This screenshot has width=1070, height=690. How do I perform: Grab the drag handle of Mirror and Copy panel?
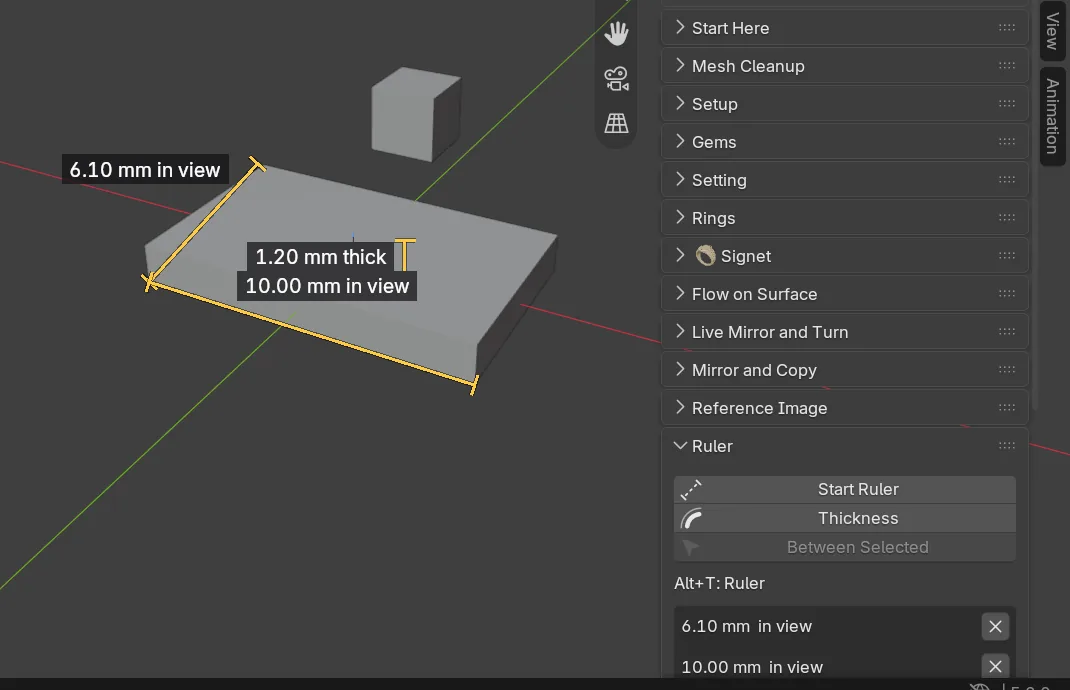click(x=1007, y=370)
